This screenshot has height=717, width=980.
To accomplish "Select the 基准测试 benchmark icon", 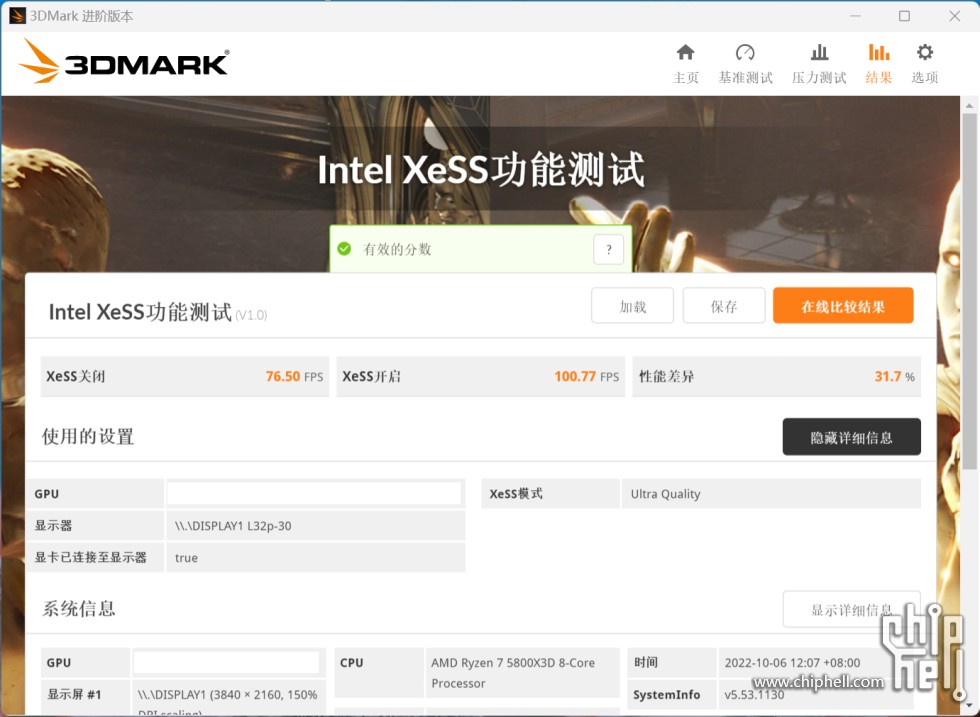I will click(745, 52).
